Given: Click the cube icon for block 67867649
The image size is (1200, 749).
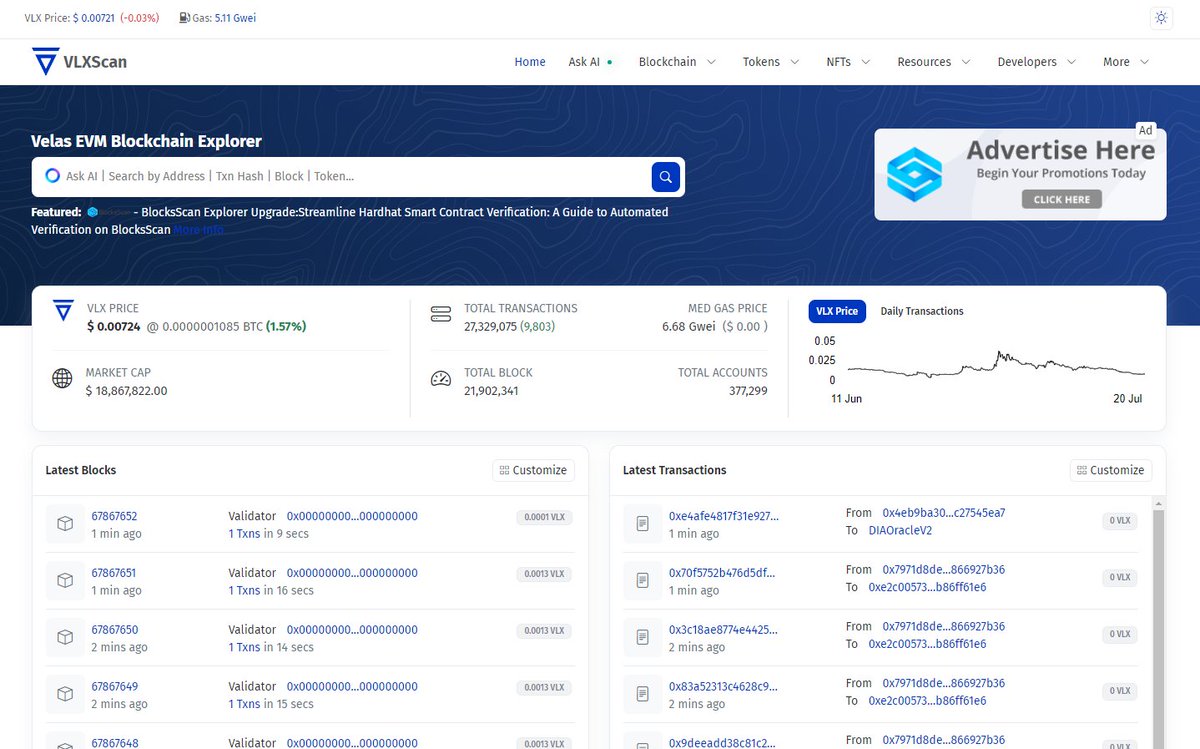Looking at the screenshot, I should click(65, 695).
